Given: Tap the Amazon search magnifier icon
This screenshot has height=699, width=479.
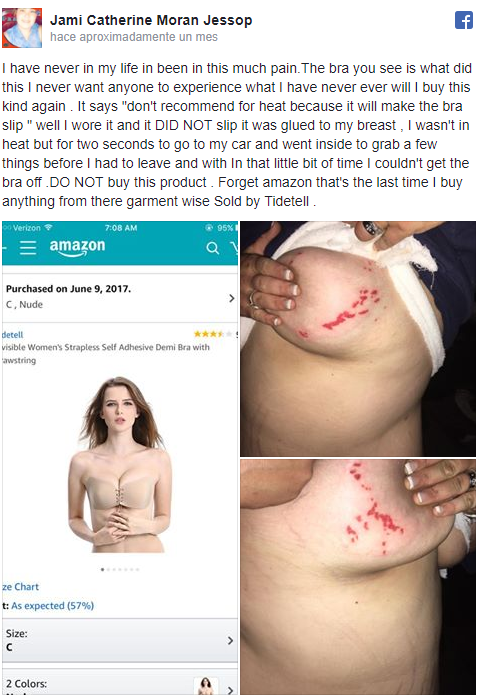Looking at the screenshot, I should click(213, 248).
